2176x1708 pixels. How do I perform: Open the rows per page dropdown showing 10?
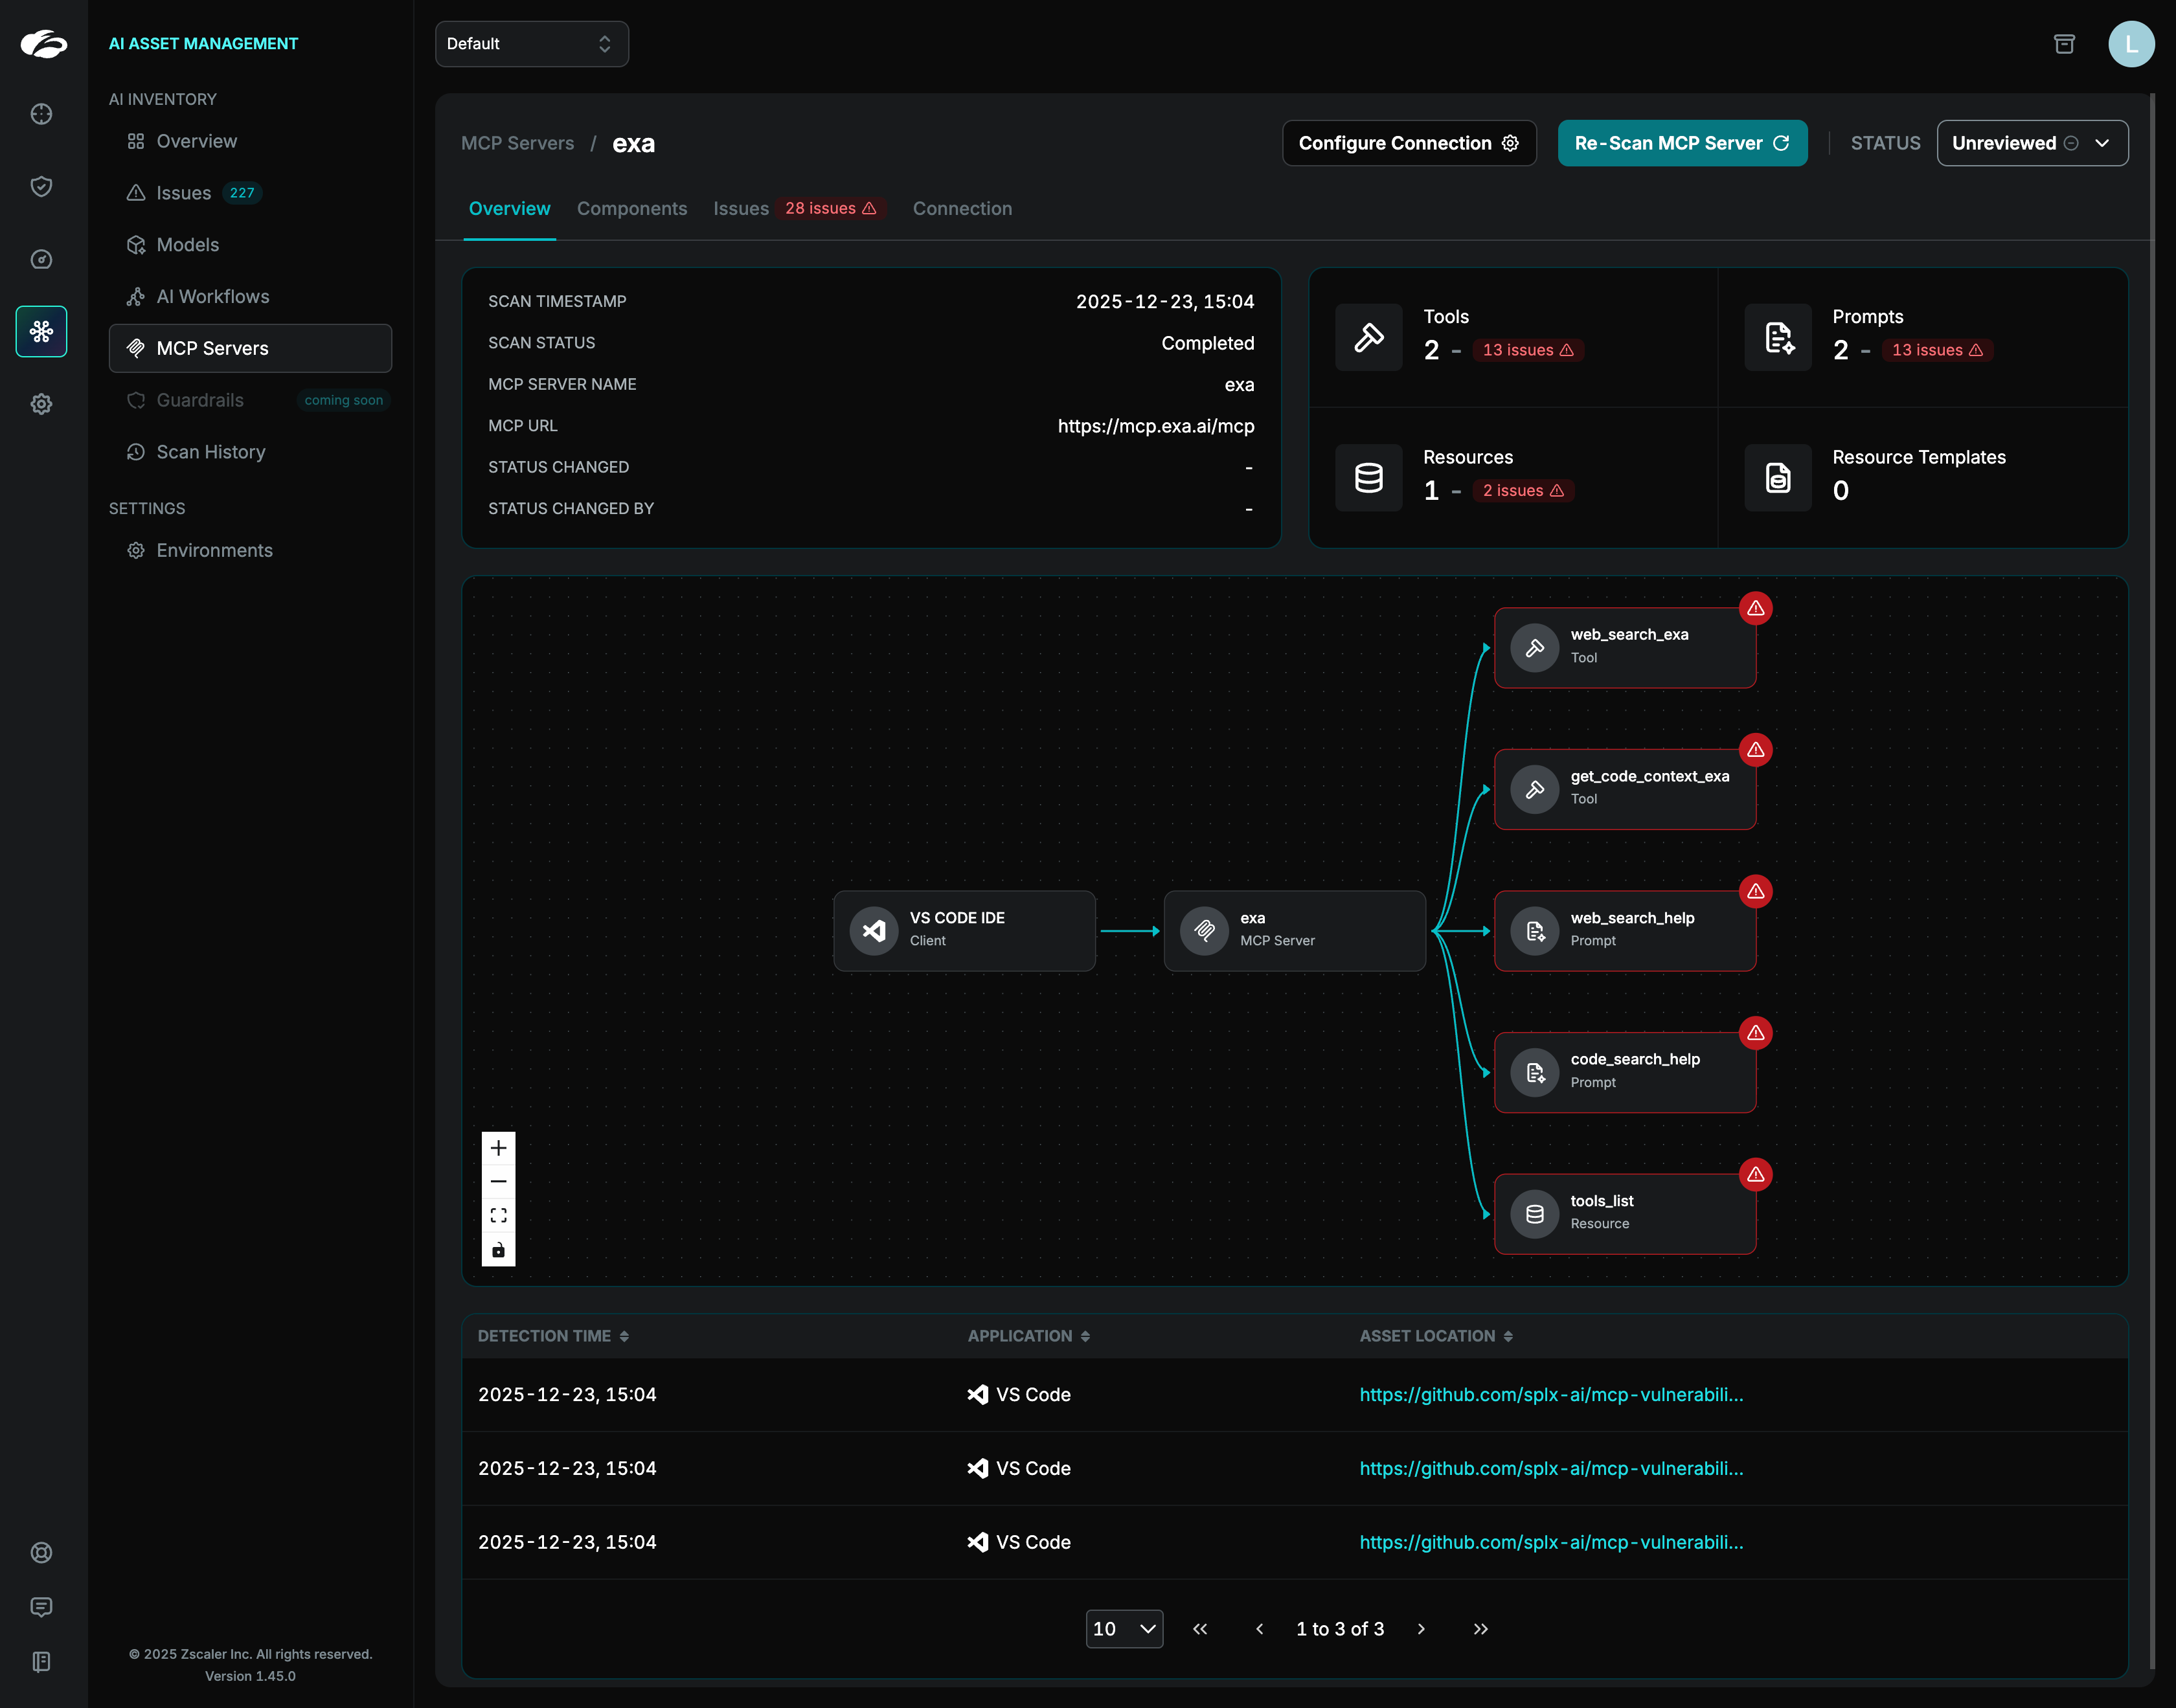pyautogui.click(x=1124, y=1629)
